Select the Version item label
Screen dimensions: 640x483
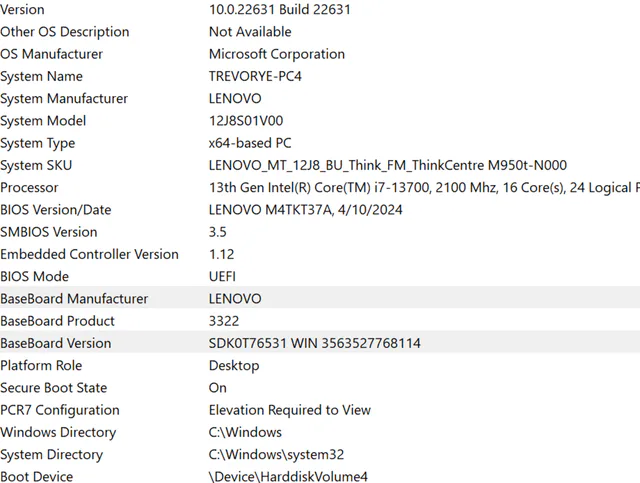click(x=22, y=9)
